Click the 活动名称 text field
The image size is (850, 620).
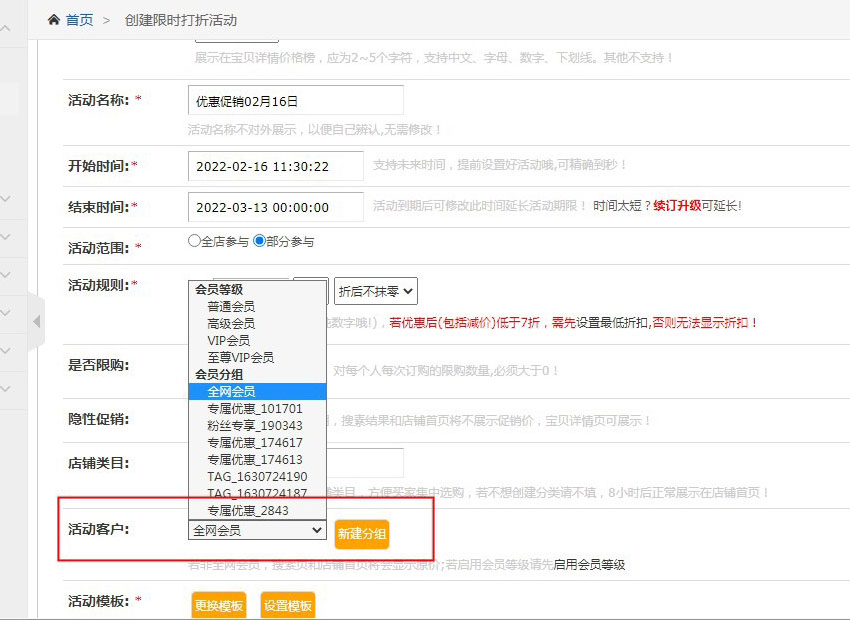(295, 101)
